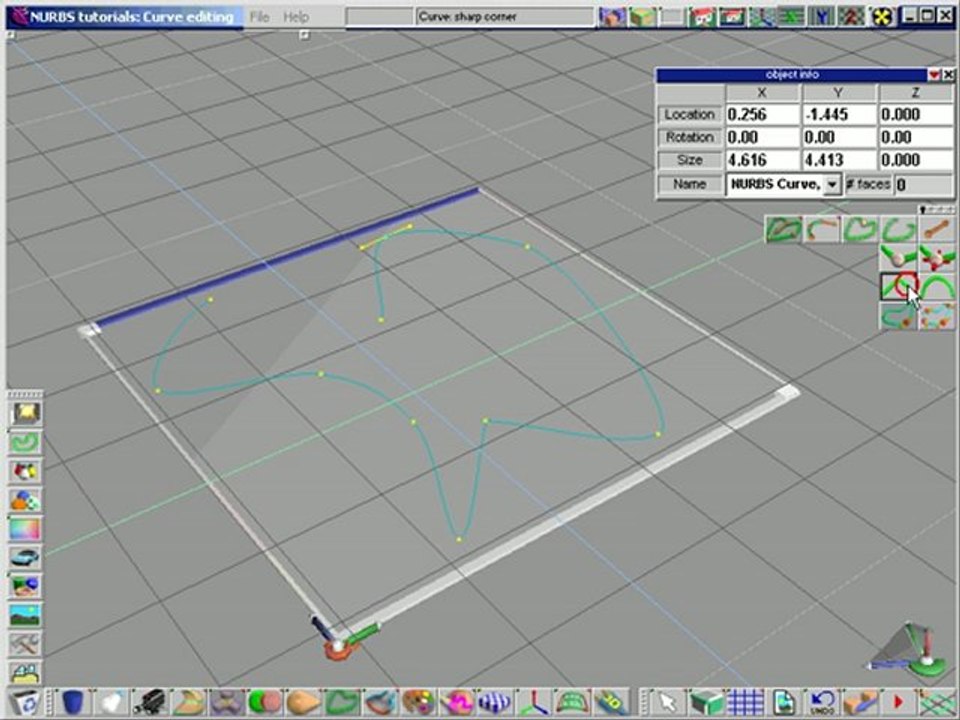Select the smooth green arch curve tool
The height and width of the screenshot is (720, 960).
click(x=937, y=286)
